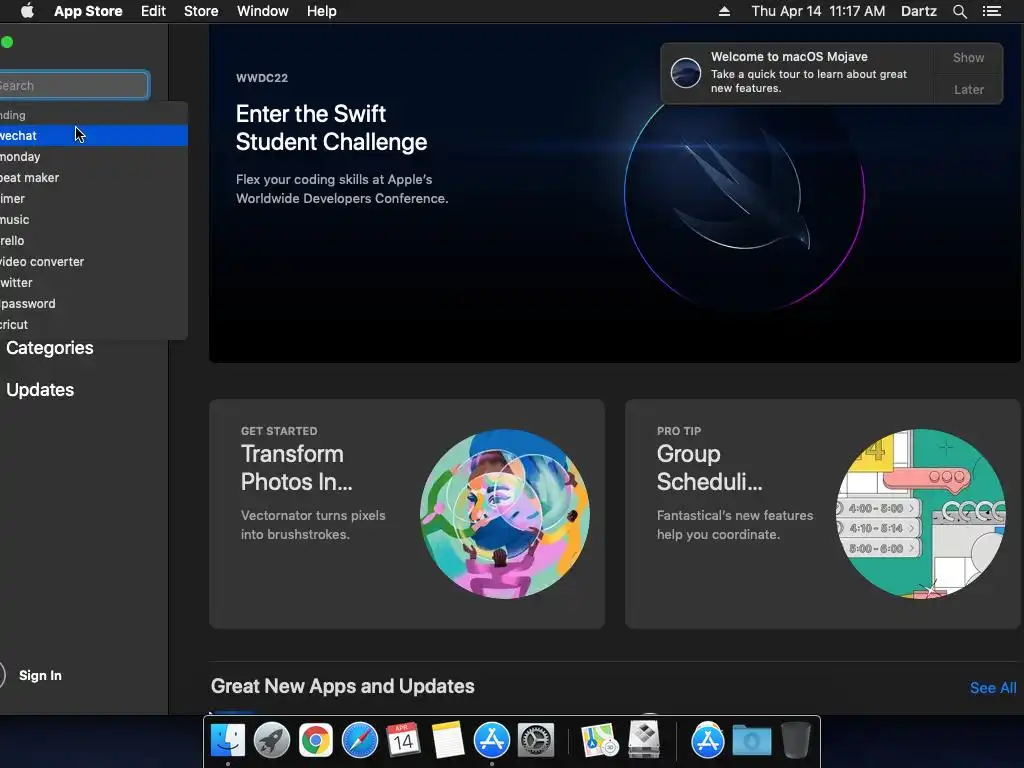This screenshot has width=1024, height=768.
Task: Open the Swift Student Challenge banner
Action: [x=614, y=193]
